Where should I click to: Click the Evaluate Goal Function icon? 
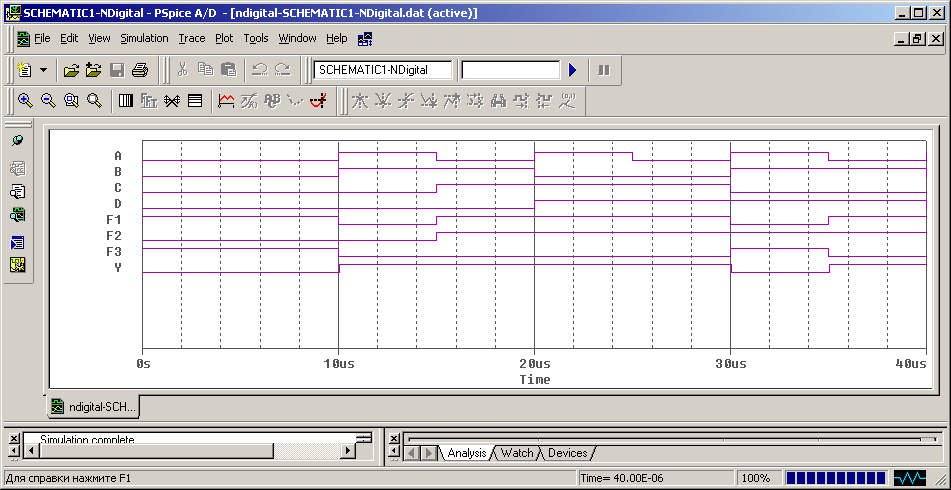(249, 101)
